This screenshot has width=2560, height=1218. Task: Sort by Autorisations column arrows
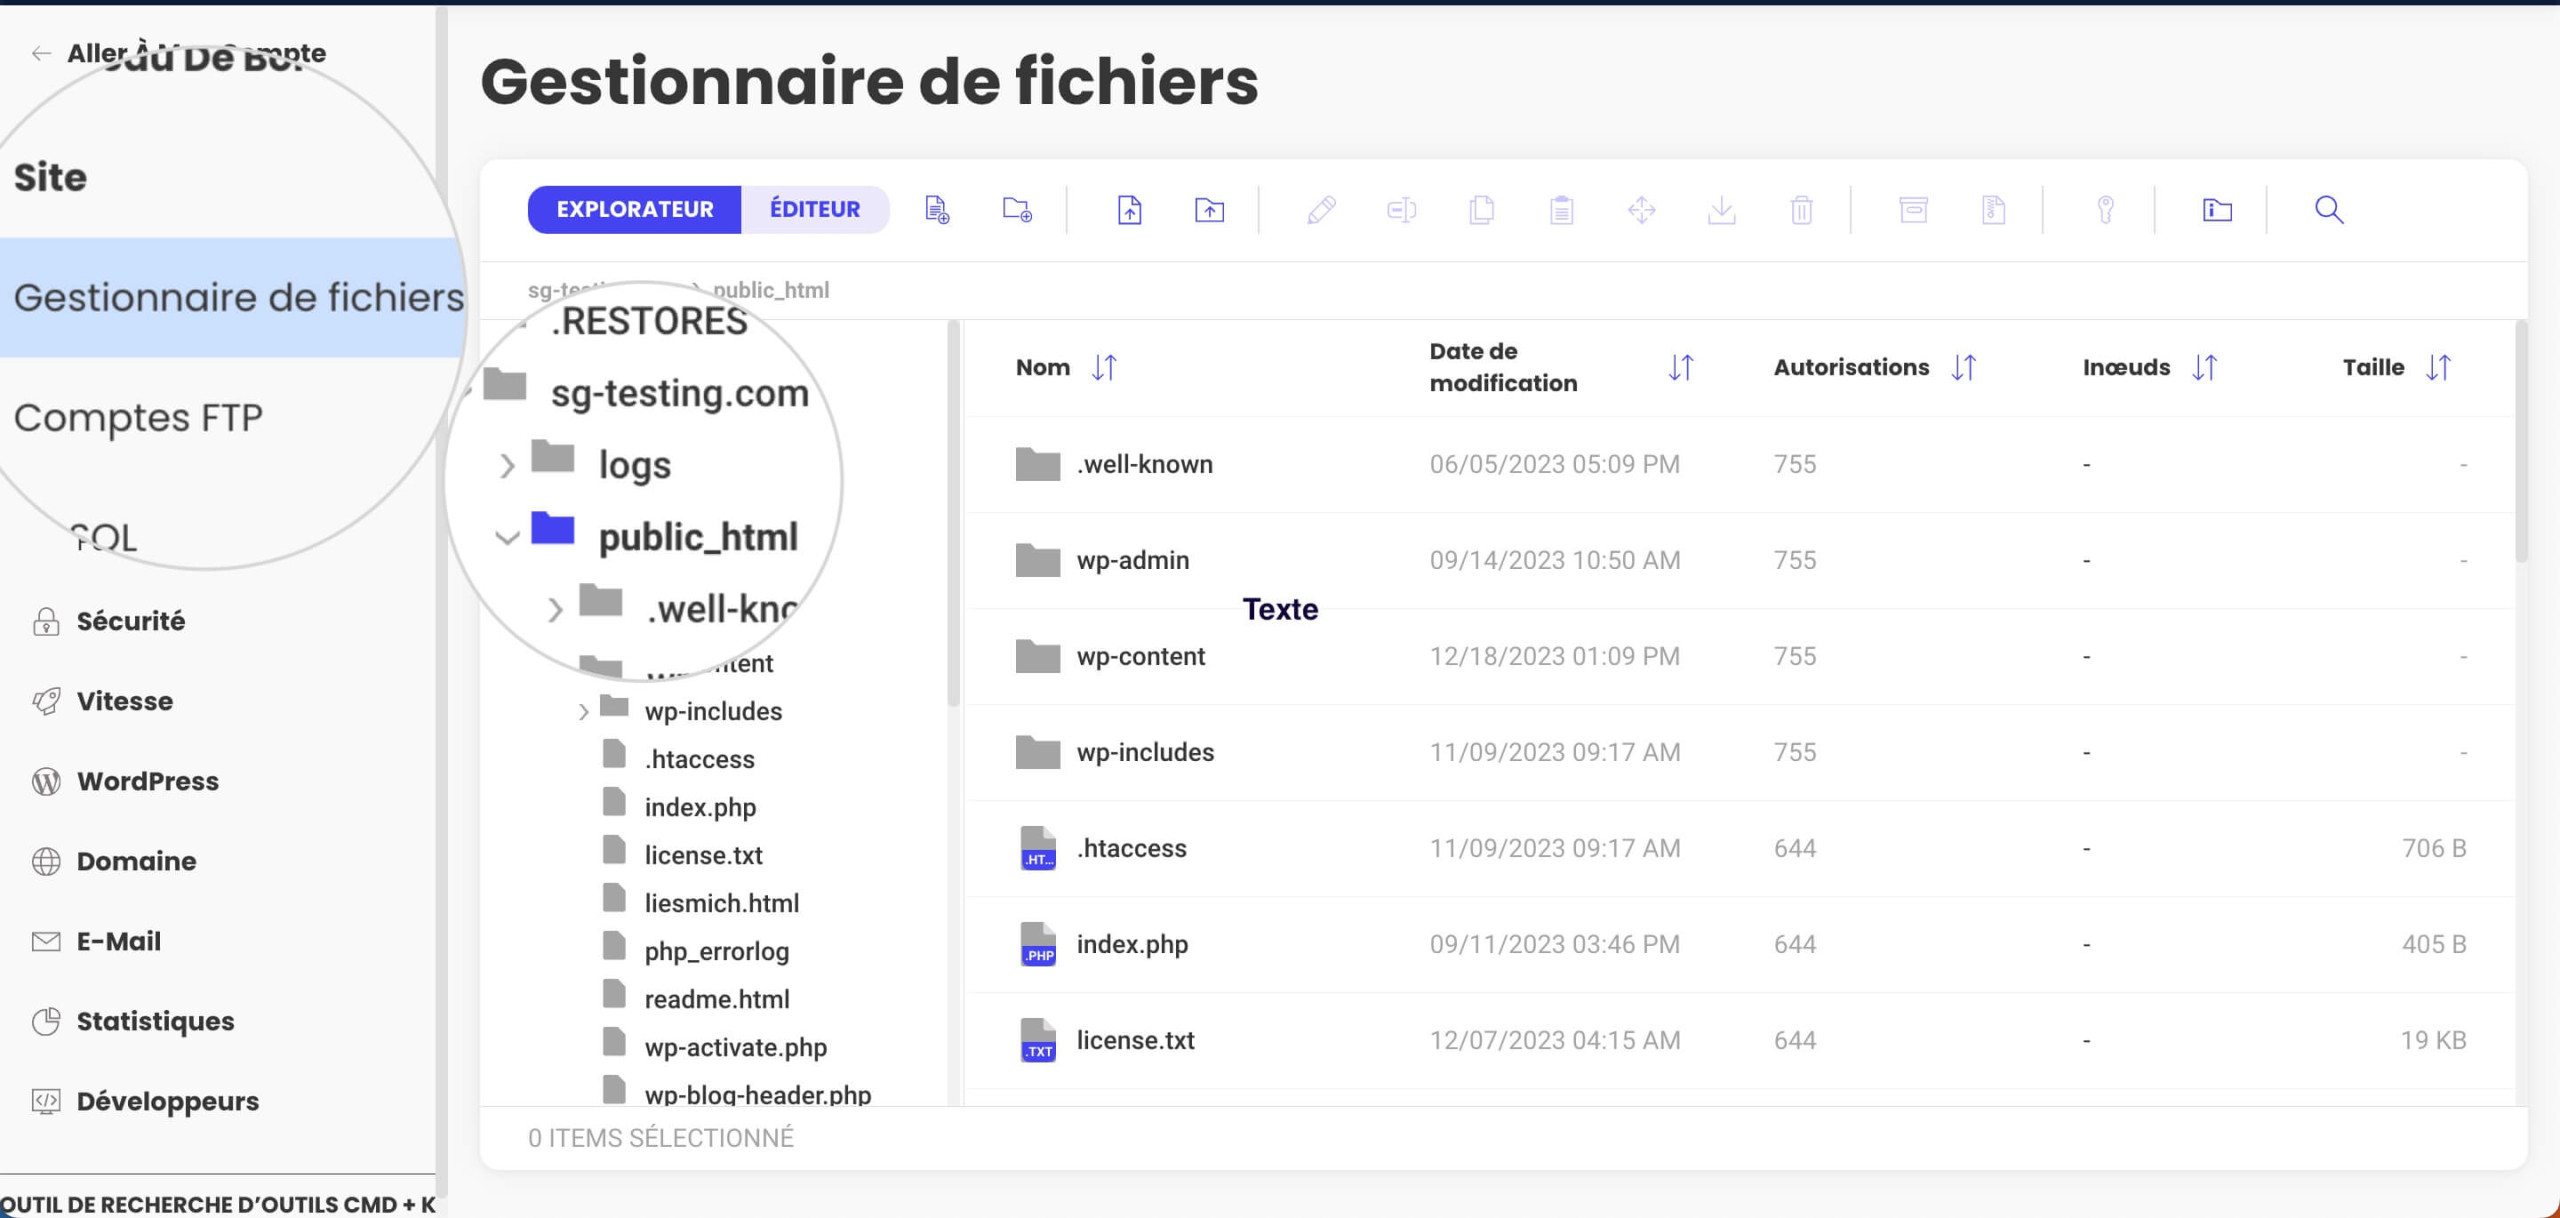1964,367
